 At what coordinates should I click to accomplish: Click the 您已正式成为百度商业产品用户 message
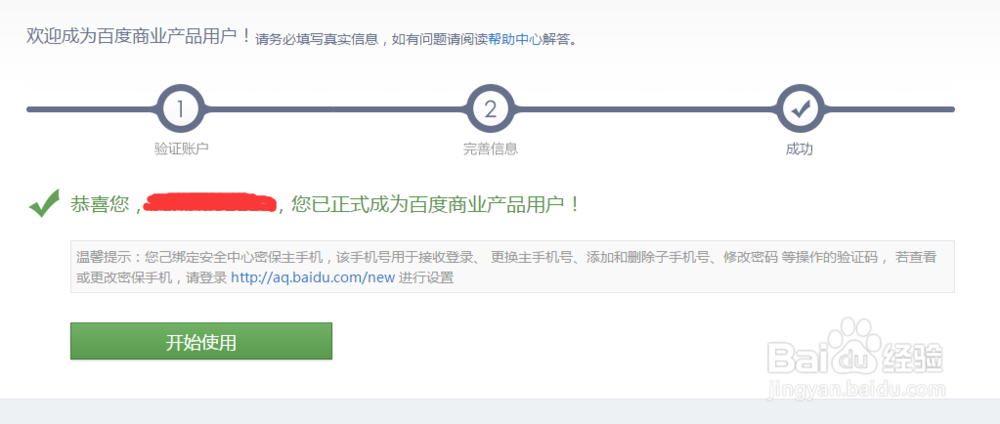(436, 205)
